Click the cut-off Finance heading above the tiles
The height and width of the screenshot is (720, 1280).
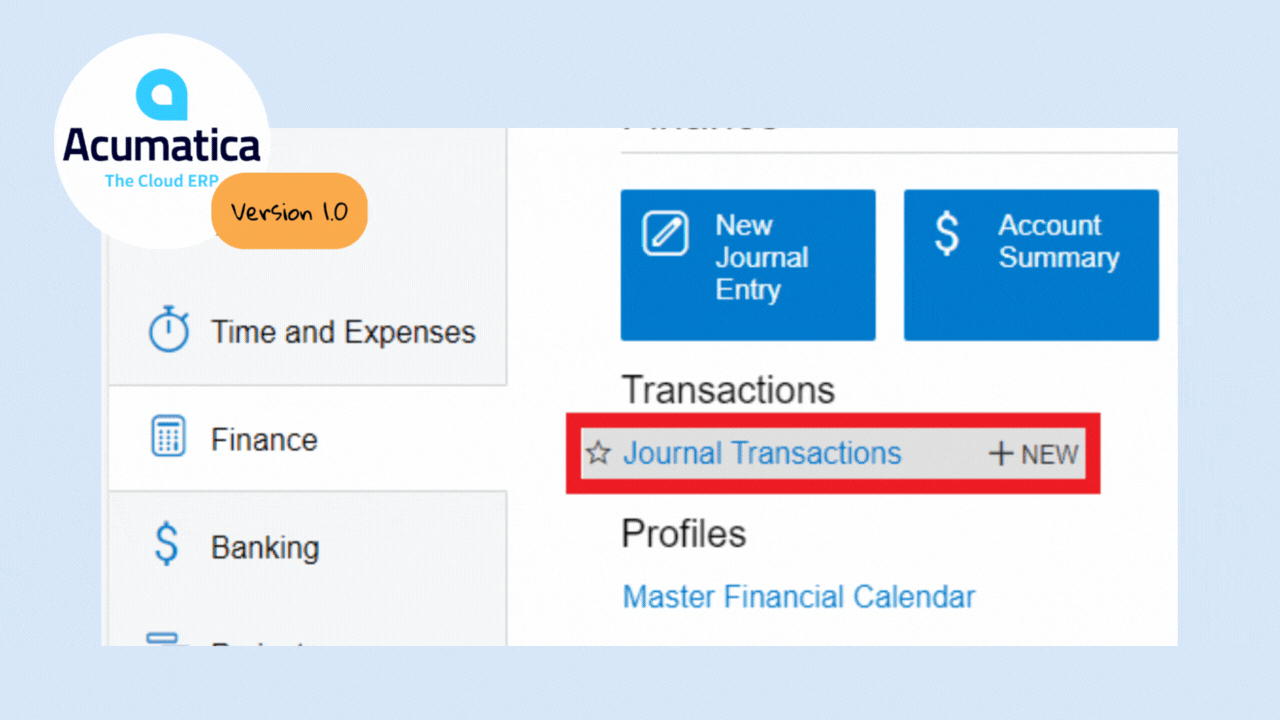700,131
